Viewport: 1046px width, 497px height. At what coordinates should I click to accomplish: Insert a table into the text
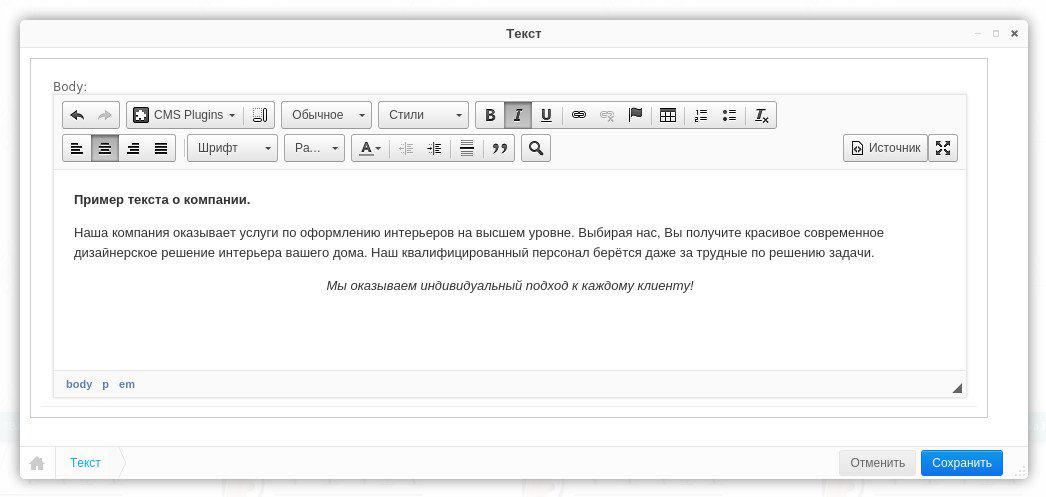[x=668, y=115]
